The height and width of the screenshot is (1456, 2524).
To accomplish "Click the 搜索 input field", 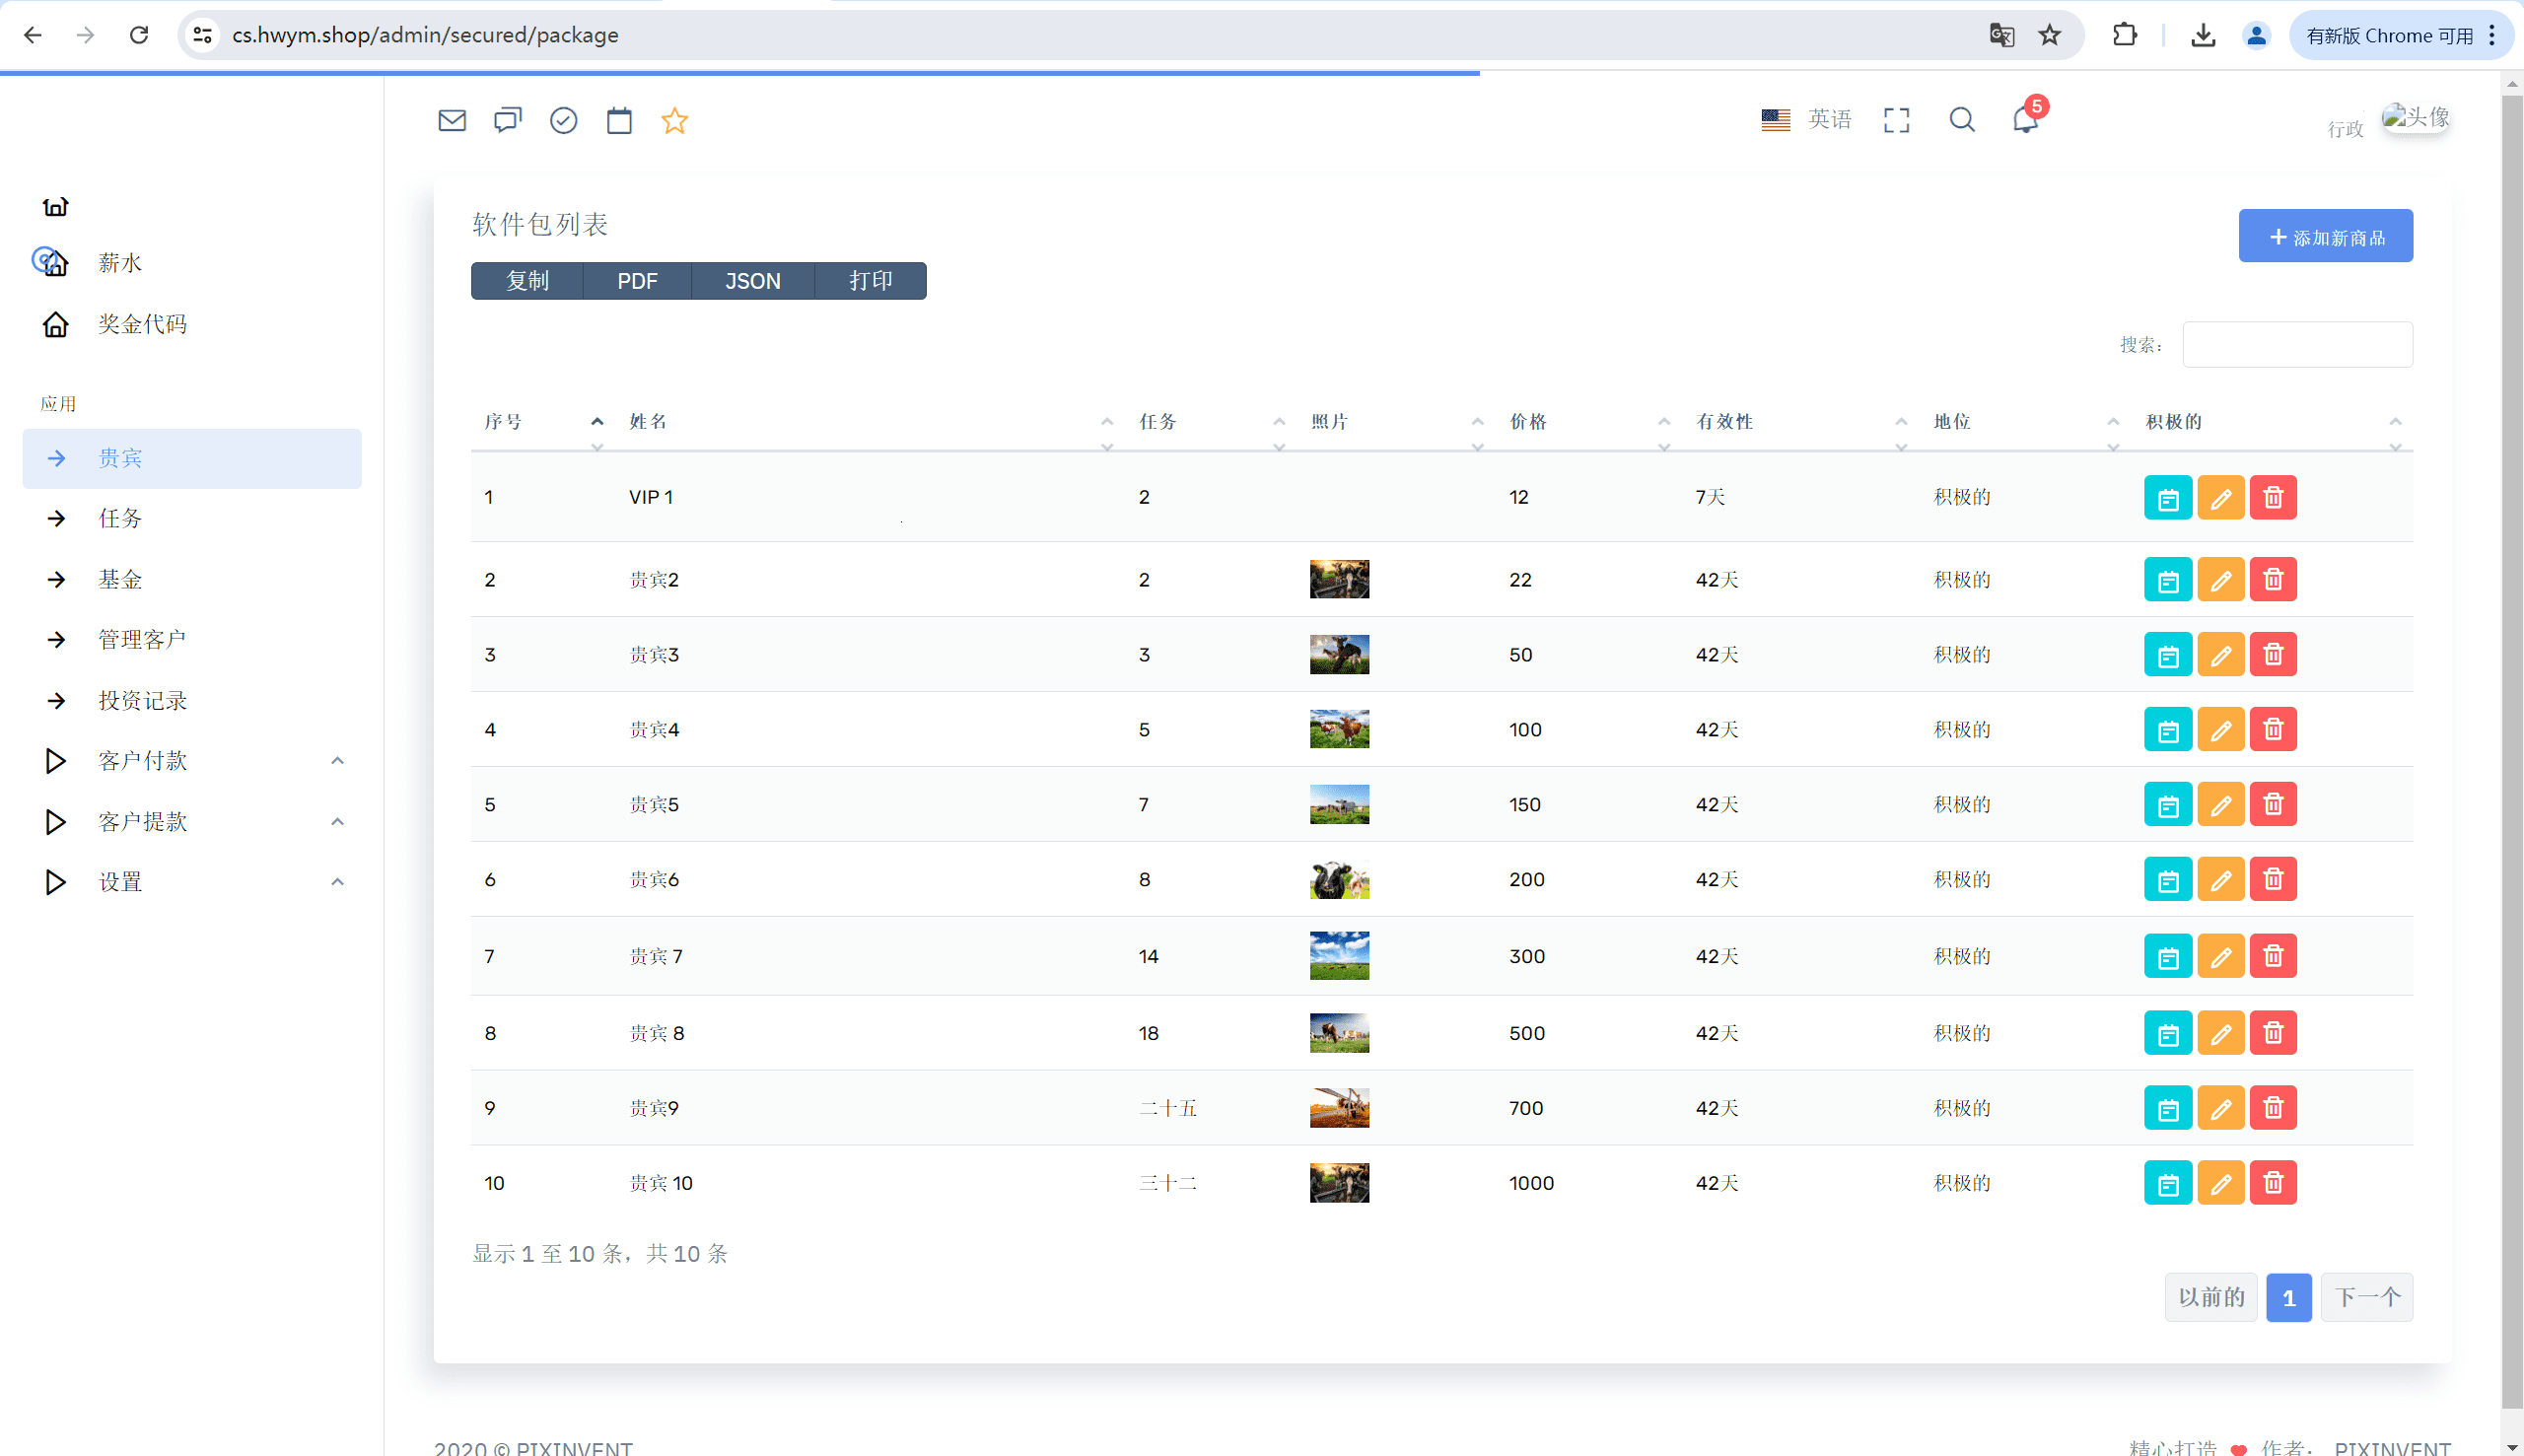I will [x=2296, y=345].
